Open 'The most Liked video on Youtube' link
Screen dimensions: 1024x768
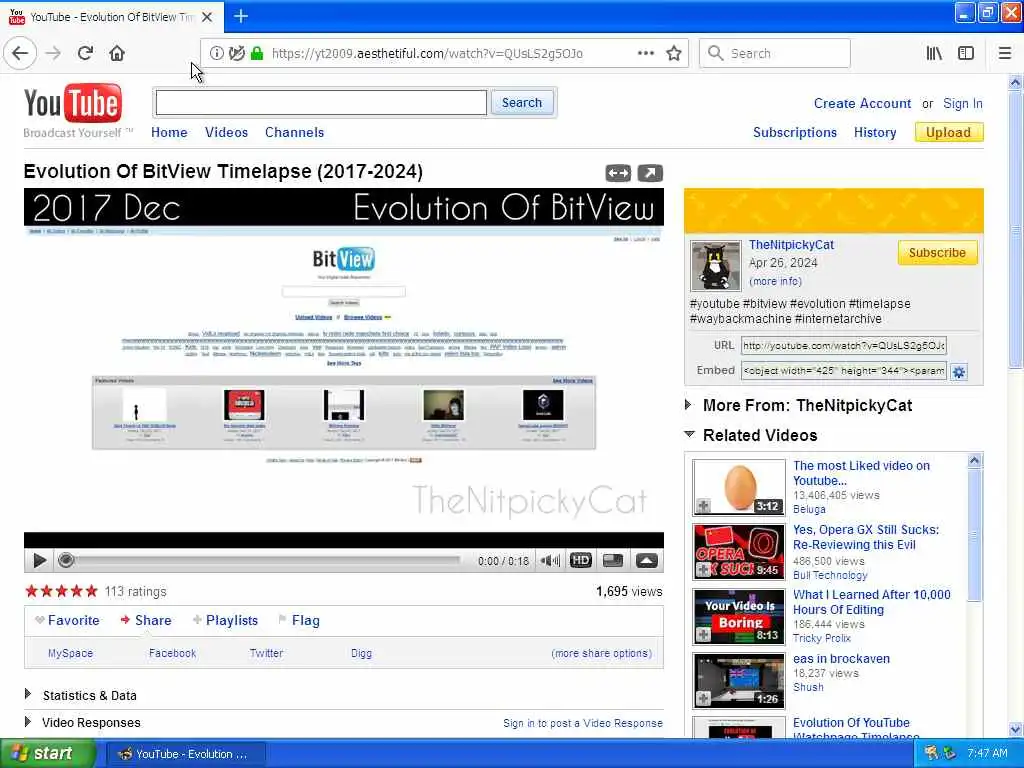pos(861,473)
